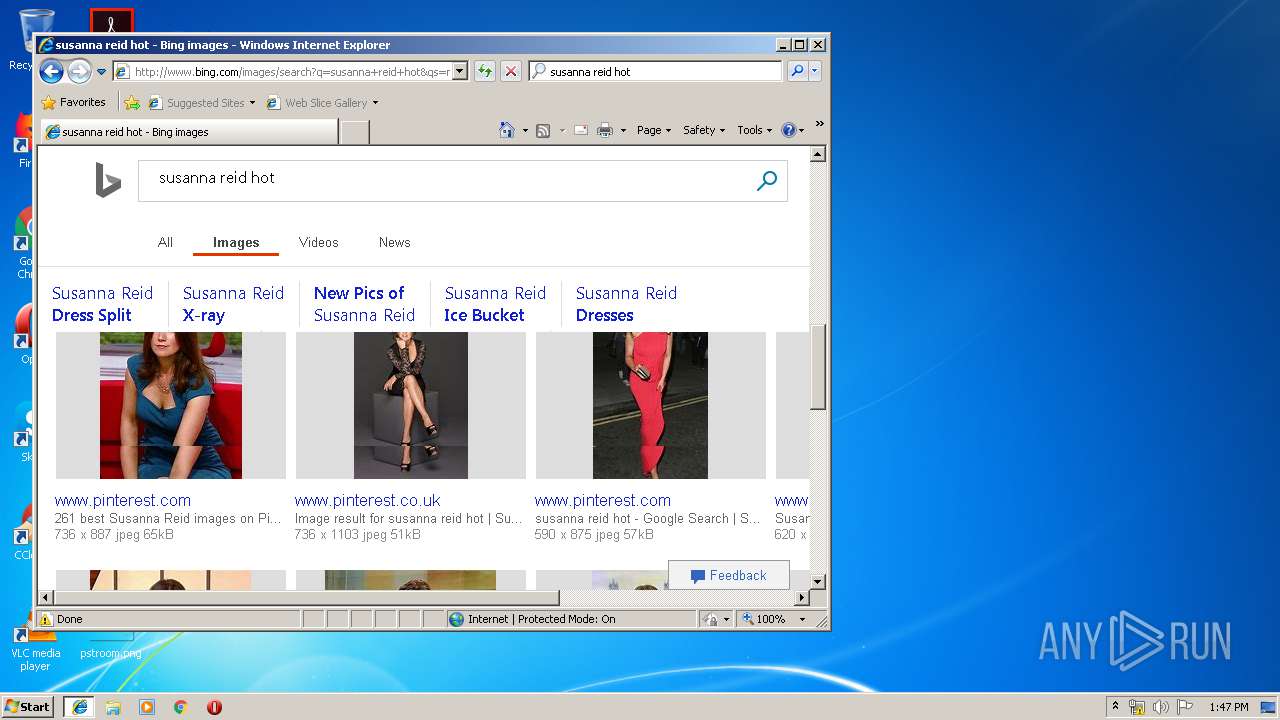The height and width of the screenshot is (720, 1280).
Task: Expand the address bar history dropdown
Action: pyautogui.click(x=460, y=71)
